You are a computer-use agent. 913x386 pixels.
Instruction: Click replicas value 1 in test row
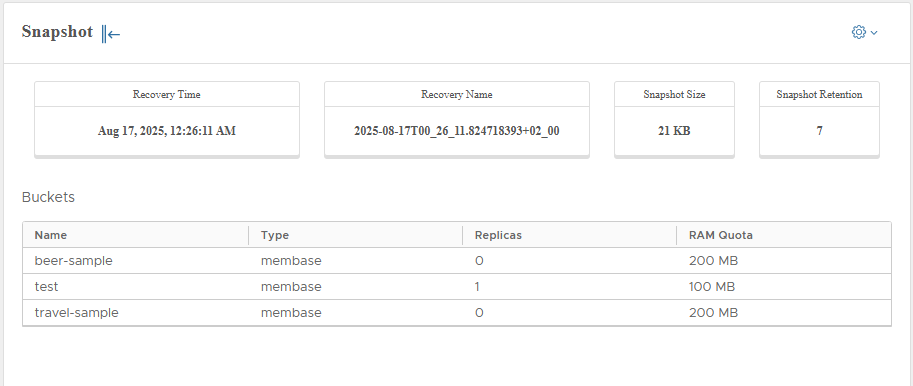pyautogui.click(x=479, y=286)
